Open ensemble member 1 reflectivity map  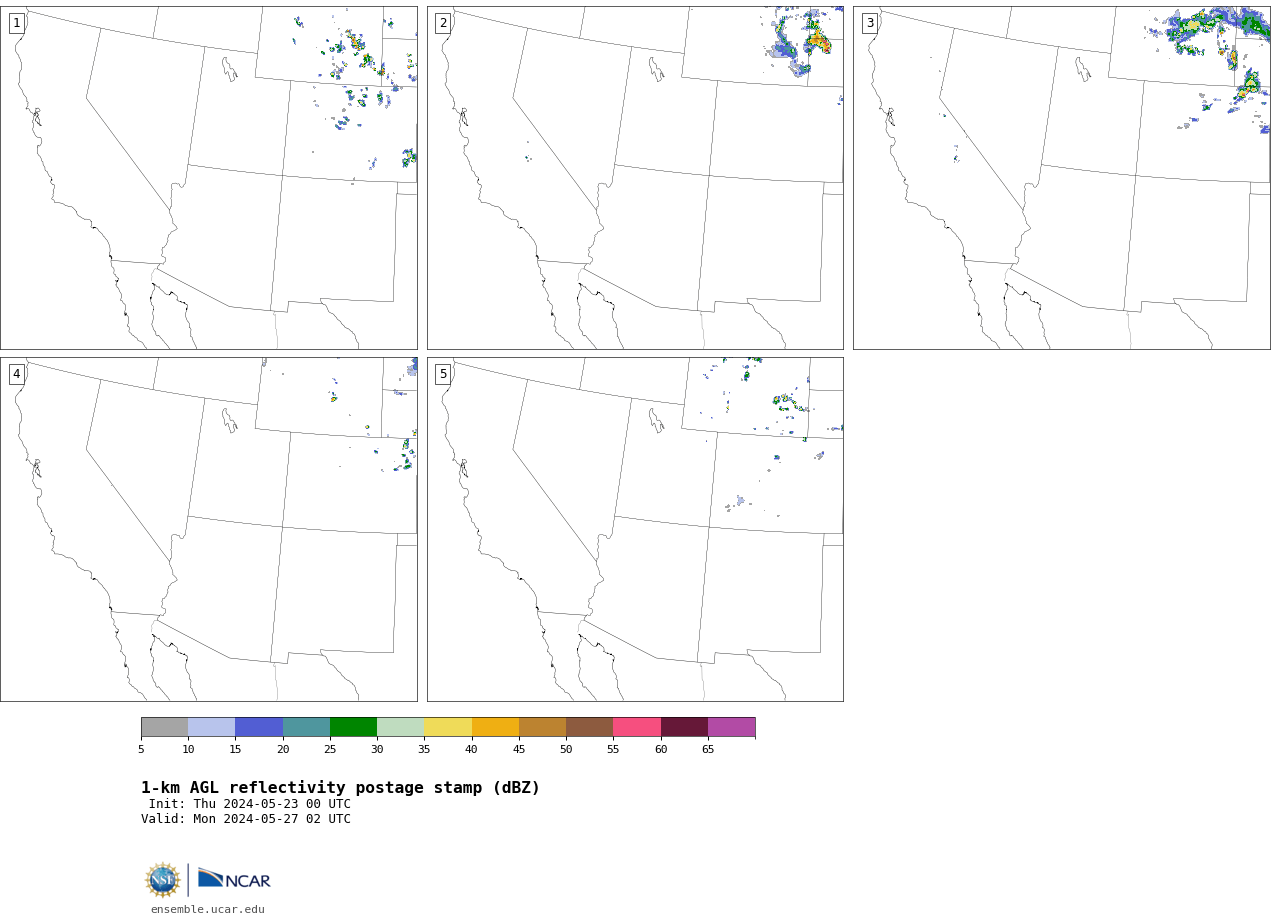tap(208, 178)
